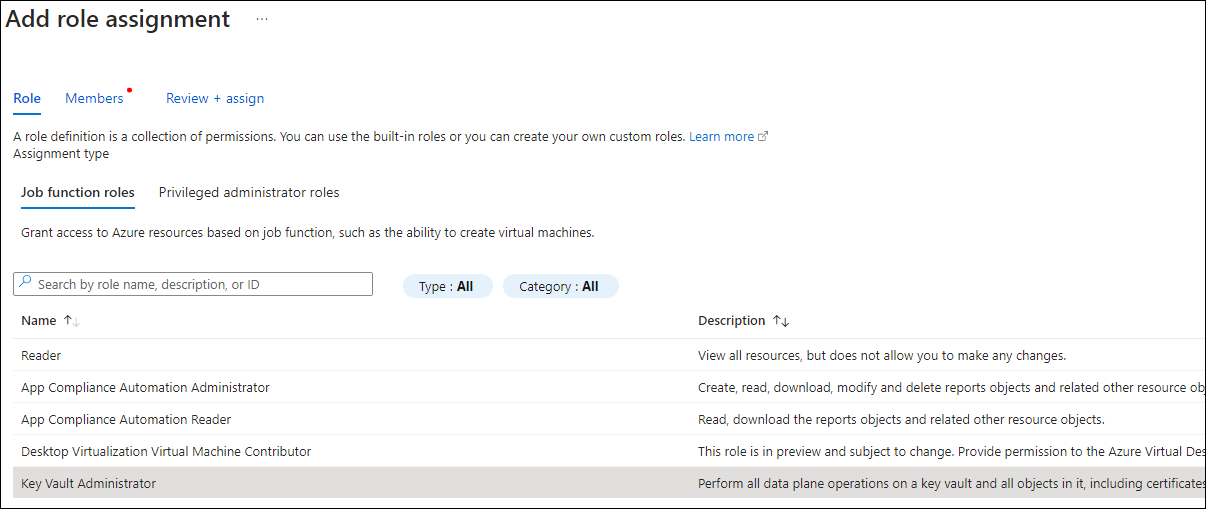Pick the App Compliance Automation Reader role
The width and height of the screenshot is (1206, 509).
click(x=126, y=419)
